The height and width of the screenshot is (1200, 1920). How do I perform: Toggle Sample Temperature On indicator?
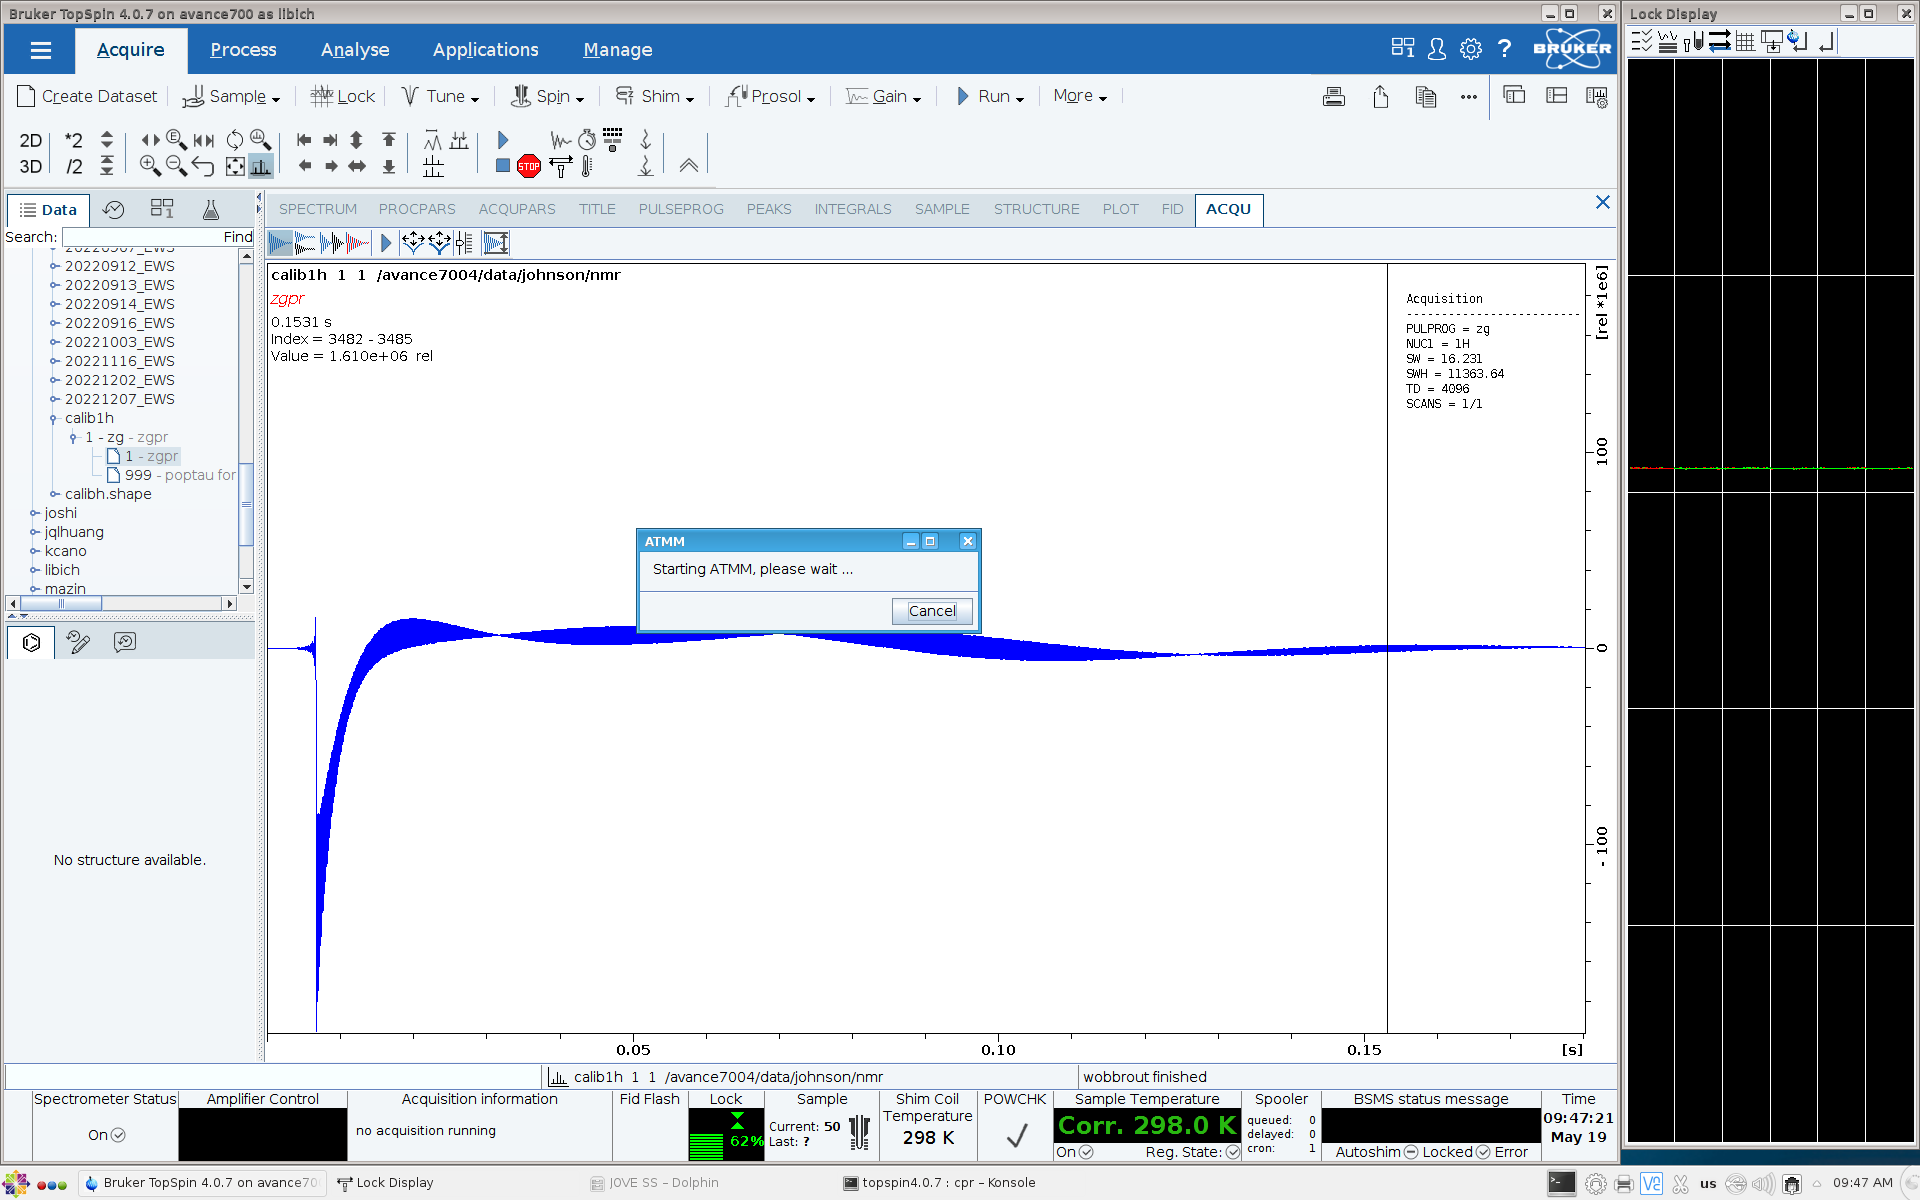click(1086, 1152)
